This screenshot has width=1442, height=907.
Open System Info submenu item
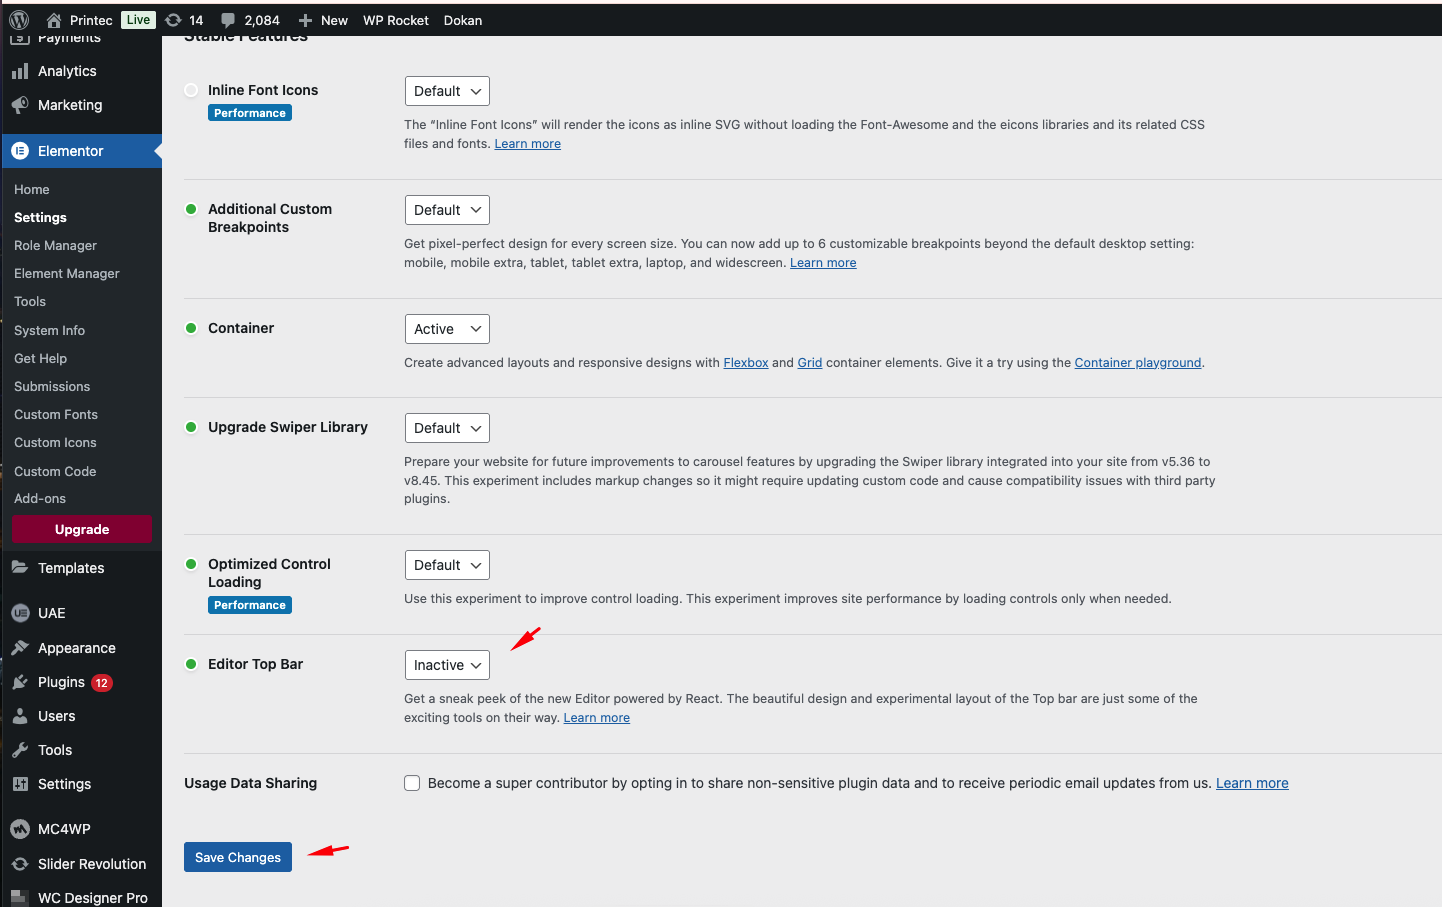(49, 330)
